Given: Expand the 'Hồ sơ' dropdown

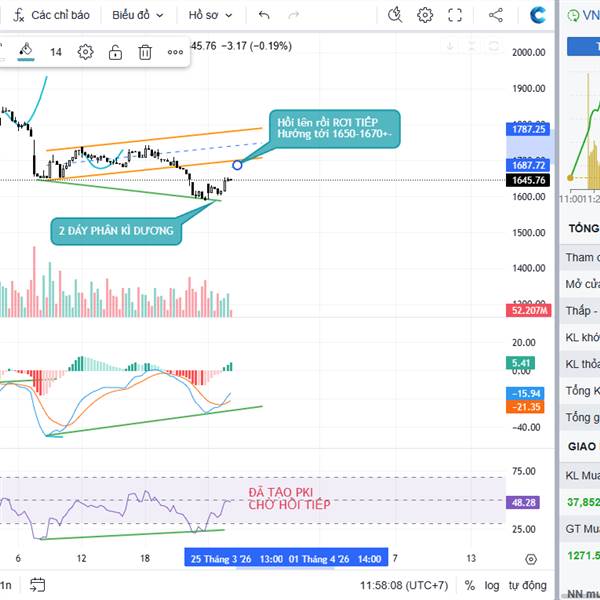Looking at the screenshot, I should (x=210, y=15).
